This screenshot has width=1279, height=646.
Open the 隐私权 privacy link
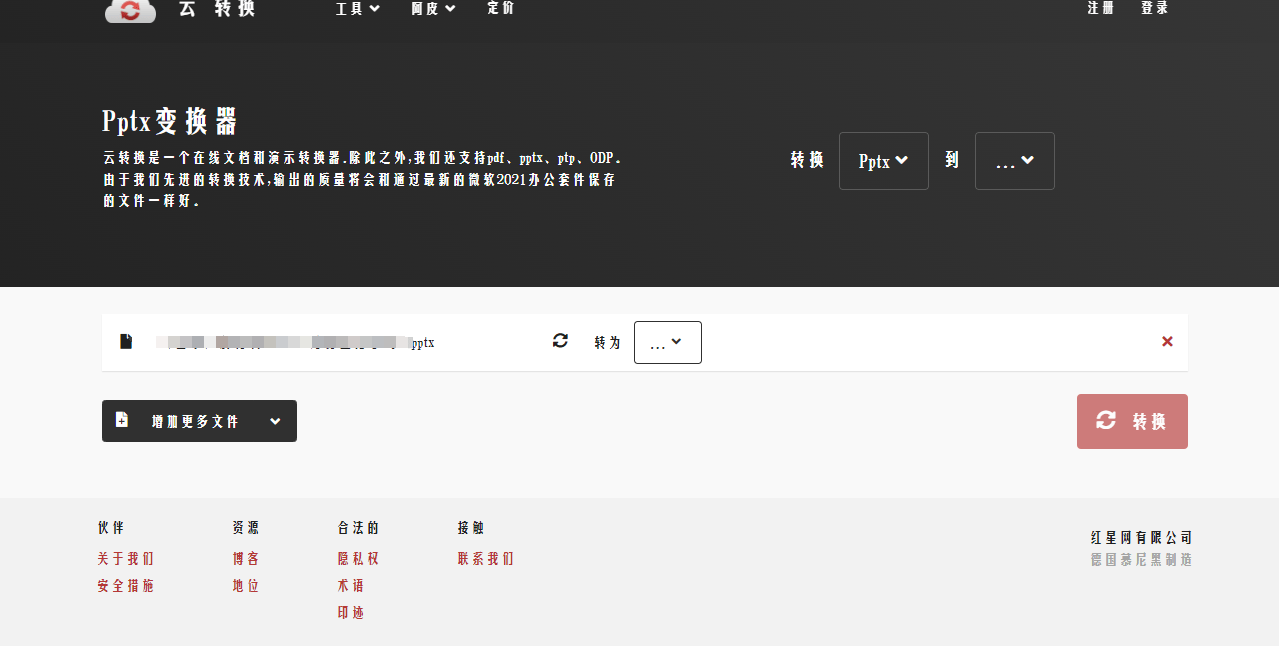[x=358, y=559]
